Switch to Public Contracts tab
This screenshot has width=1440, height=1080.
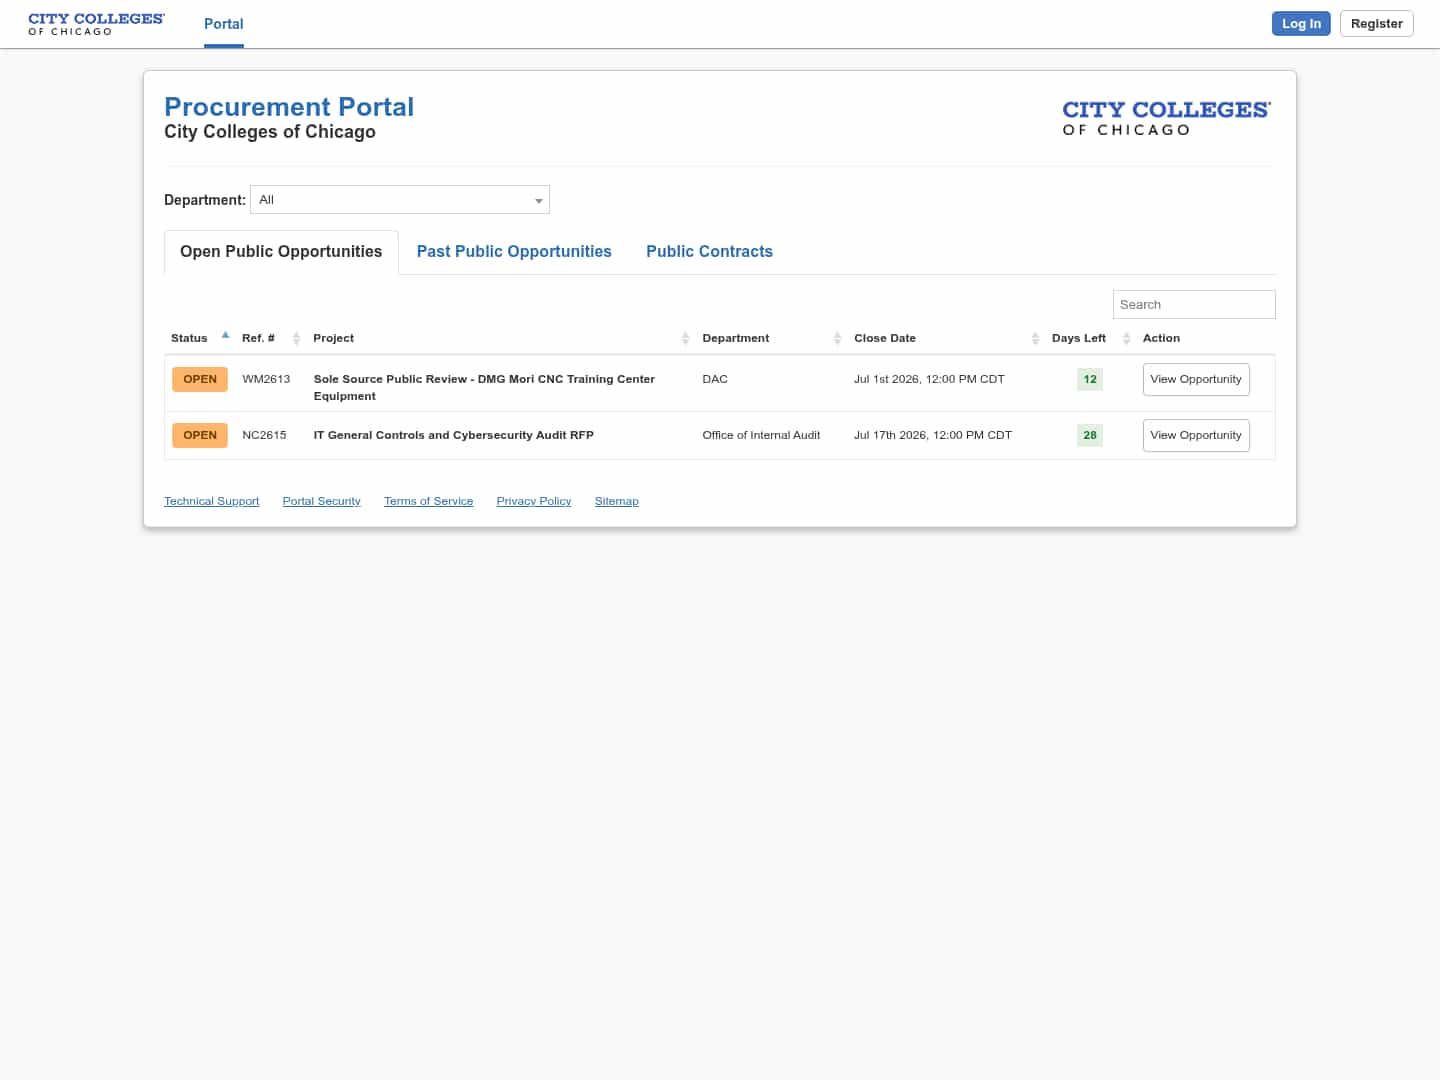coord(709,252)
